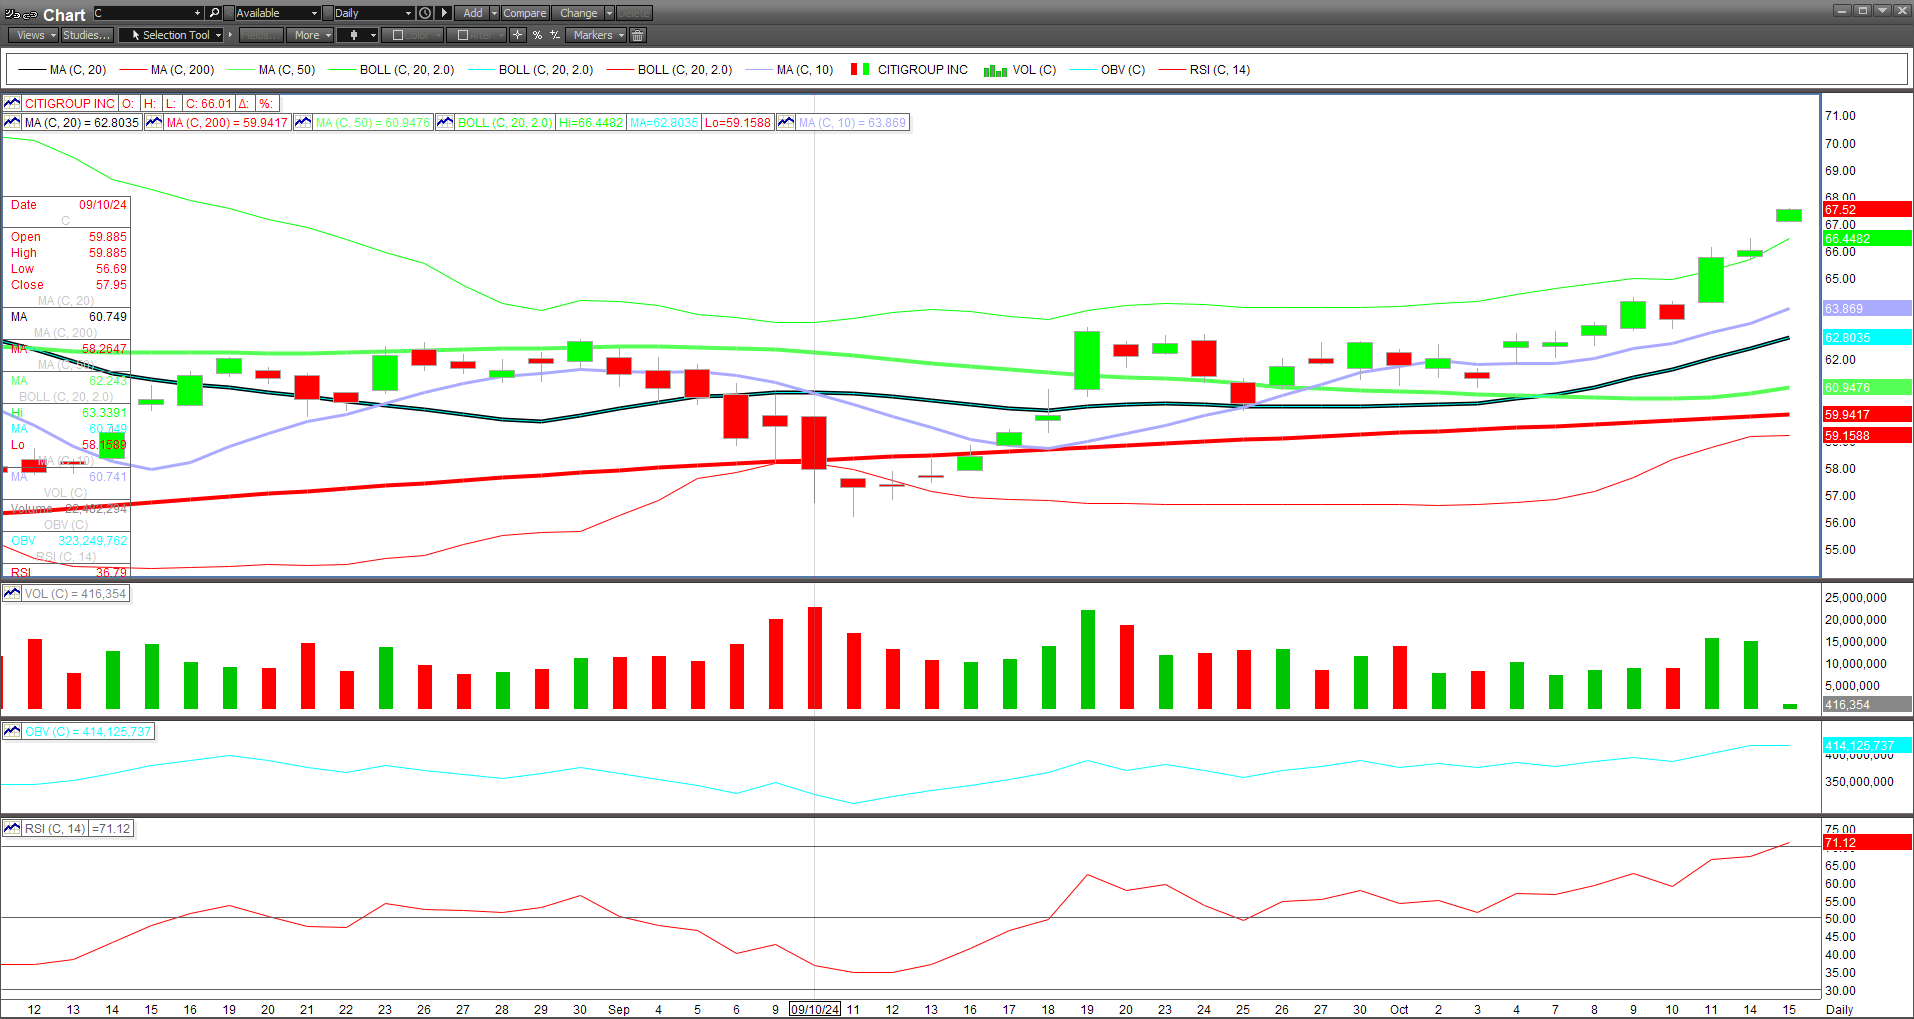Viewport: 1914px width, 1019px height.
Task: Click the symbol search magnifier icon
Action: [214, 13]
